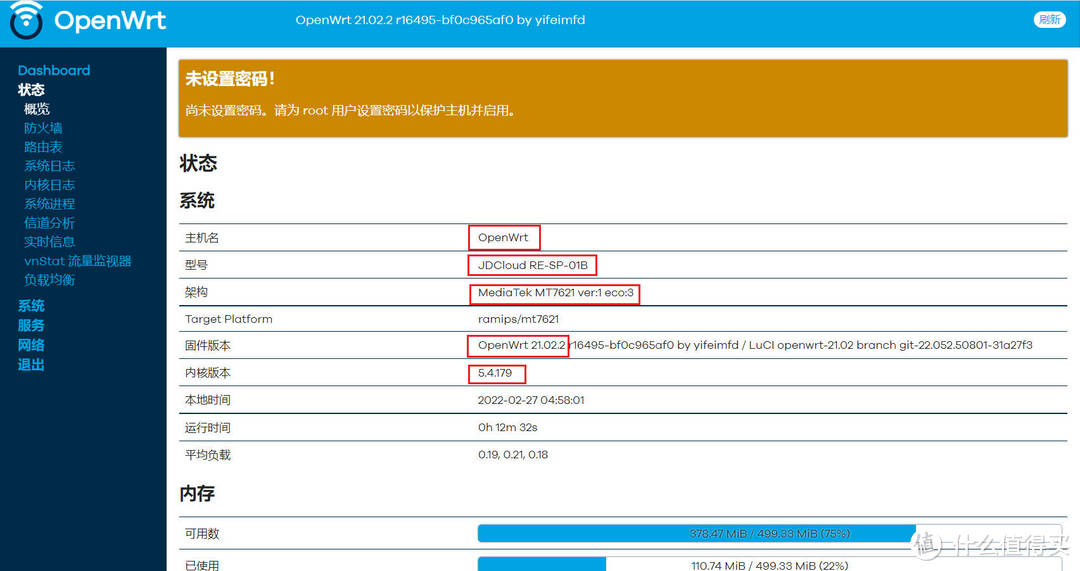This screenshot has width=1080, height=571.
Task: Open 负载均衡 status page
Action: point(49,280)
